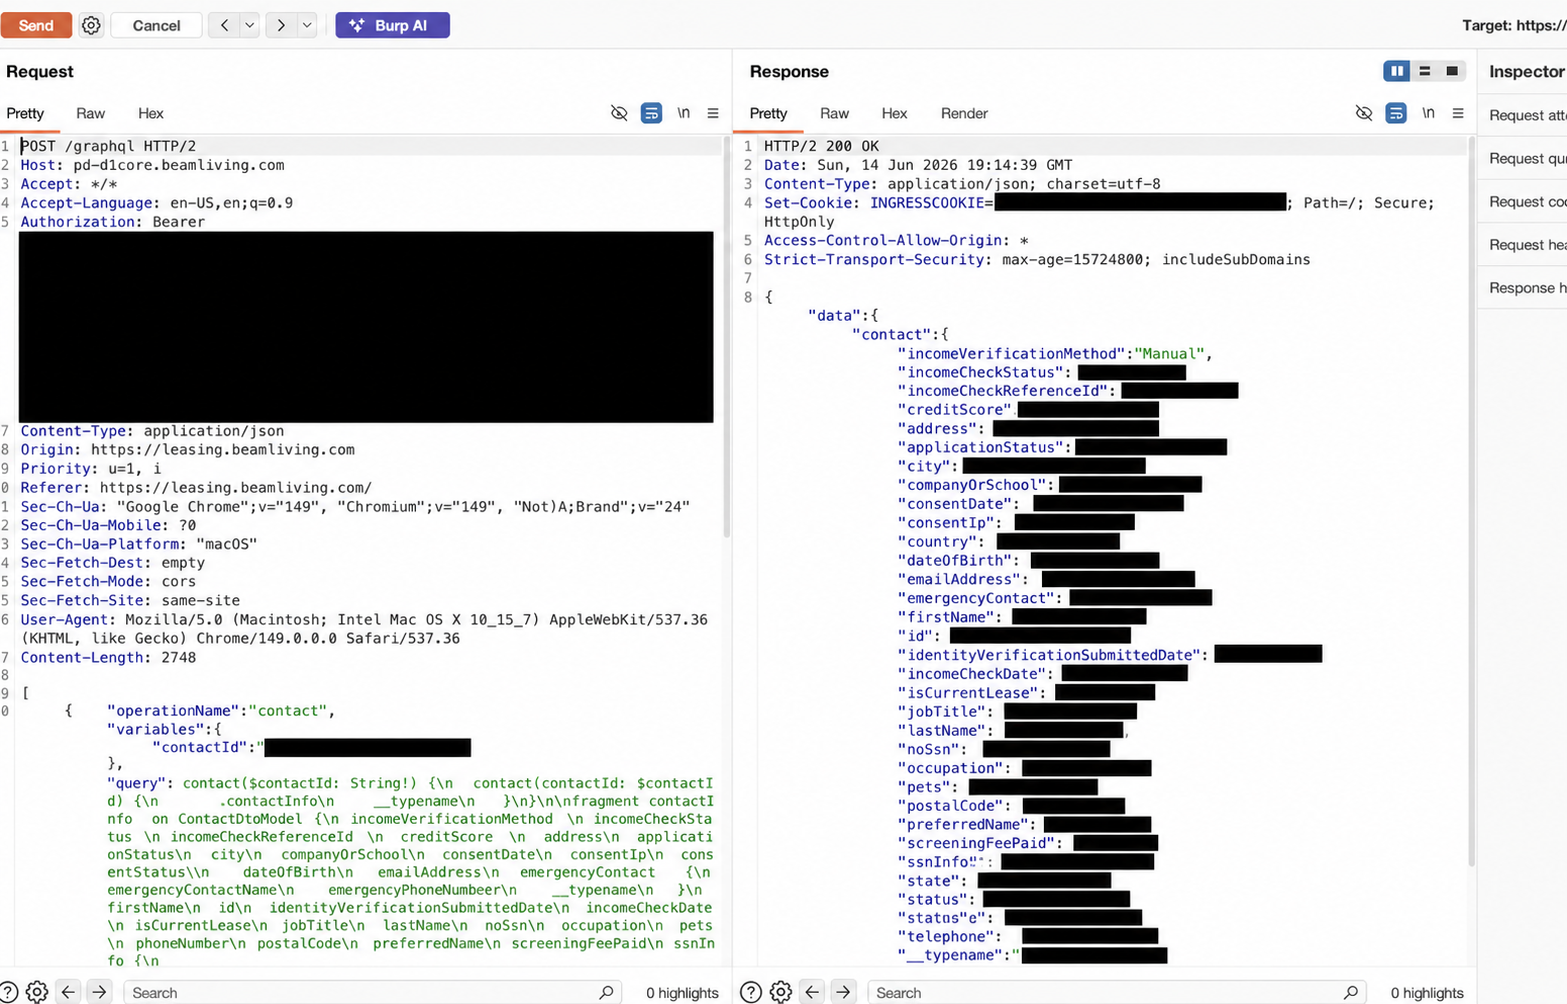Go to previous search match in Response
The image size is (1567, 1004).
[x=812, y=992]
